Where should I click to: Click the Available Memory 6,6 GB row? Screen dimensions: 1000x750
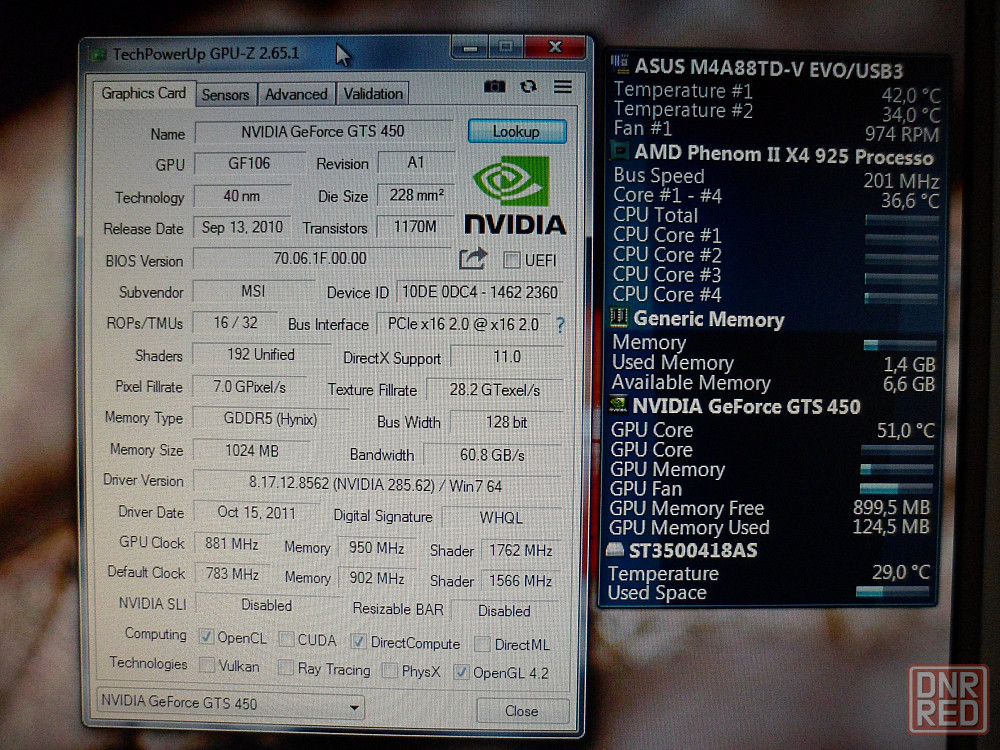[x=773, y=383]
